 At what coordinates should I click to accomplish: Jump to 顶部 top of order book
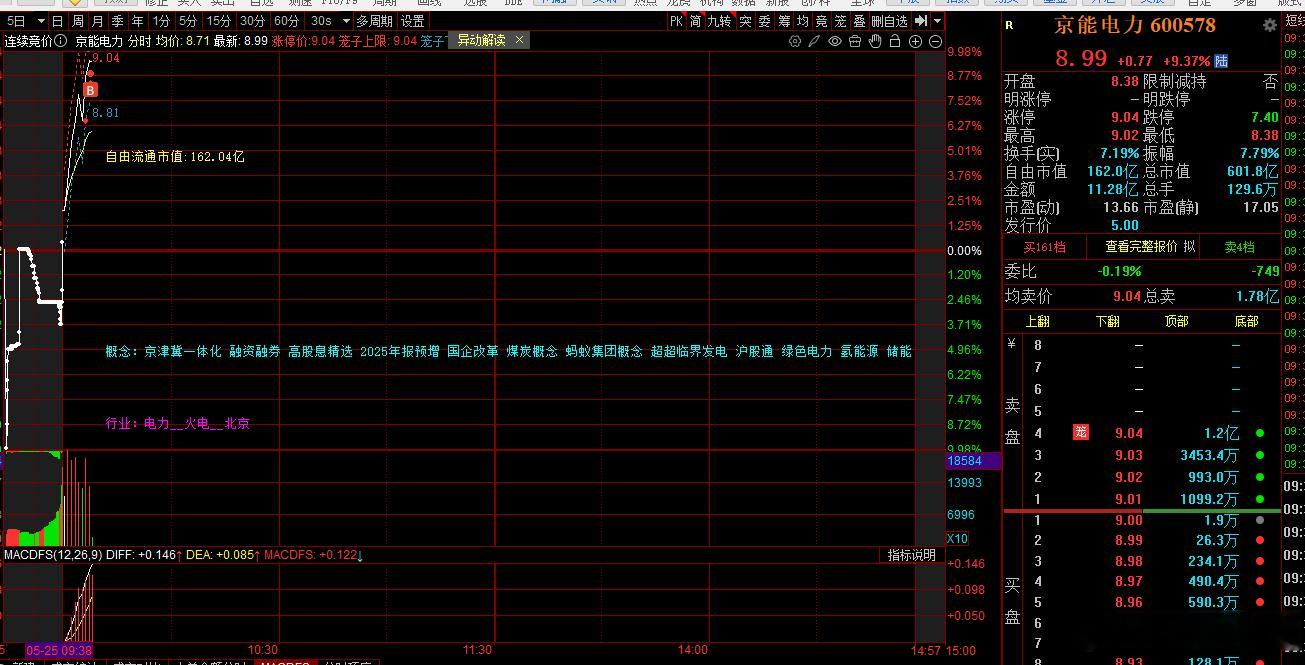1176,322
